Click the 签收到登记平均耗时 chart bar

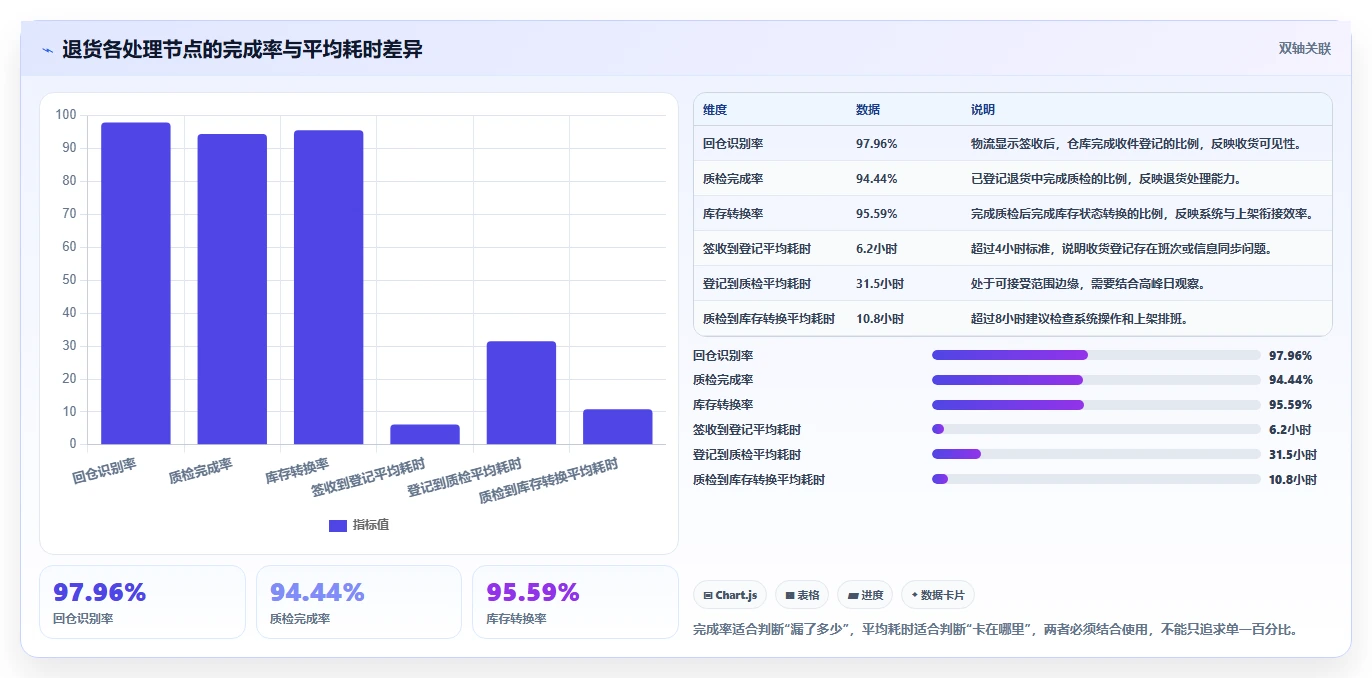click(425, 434)
